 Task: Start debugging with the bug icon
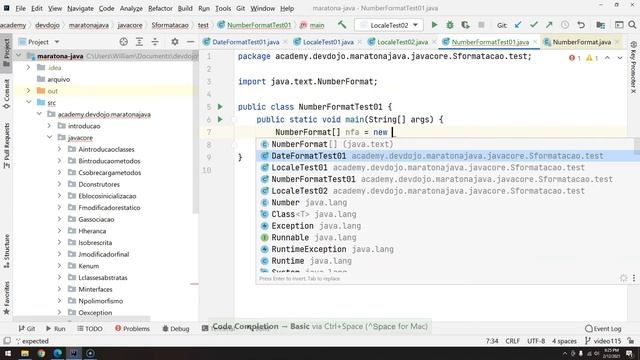[x=450, y=25]
